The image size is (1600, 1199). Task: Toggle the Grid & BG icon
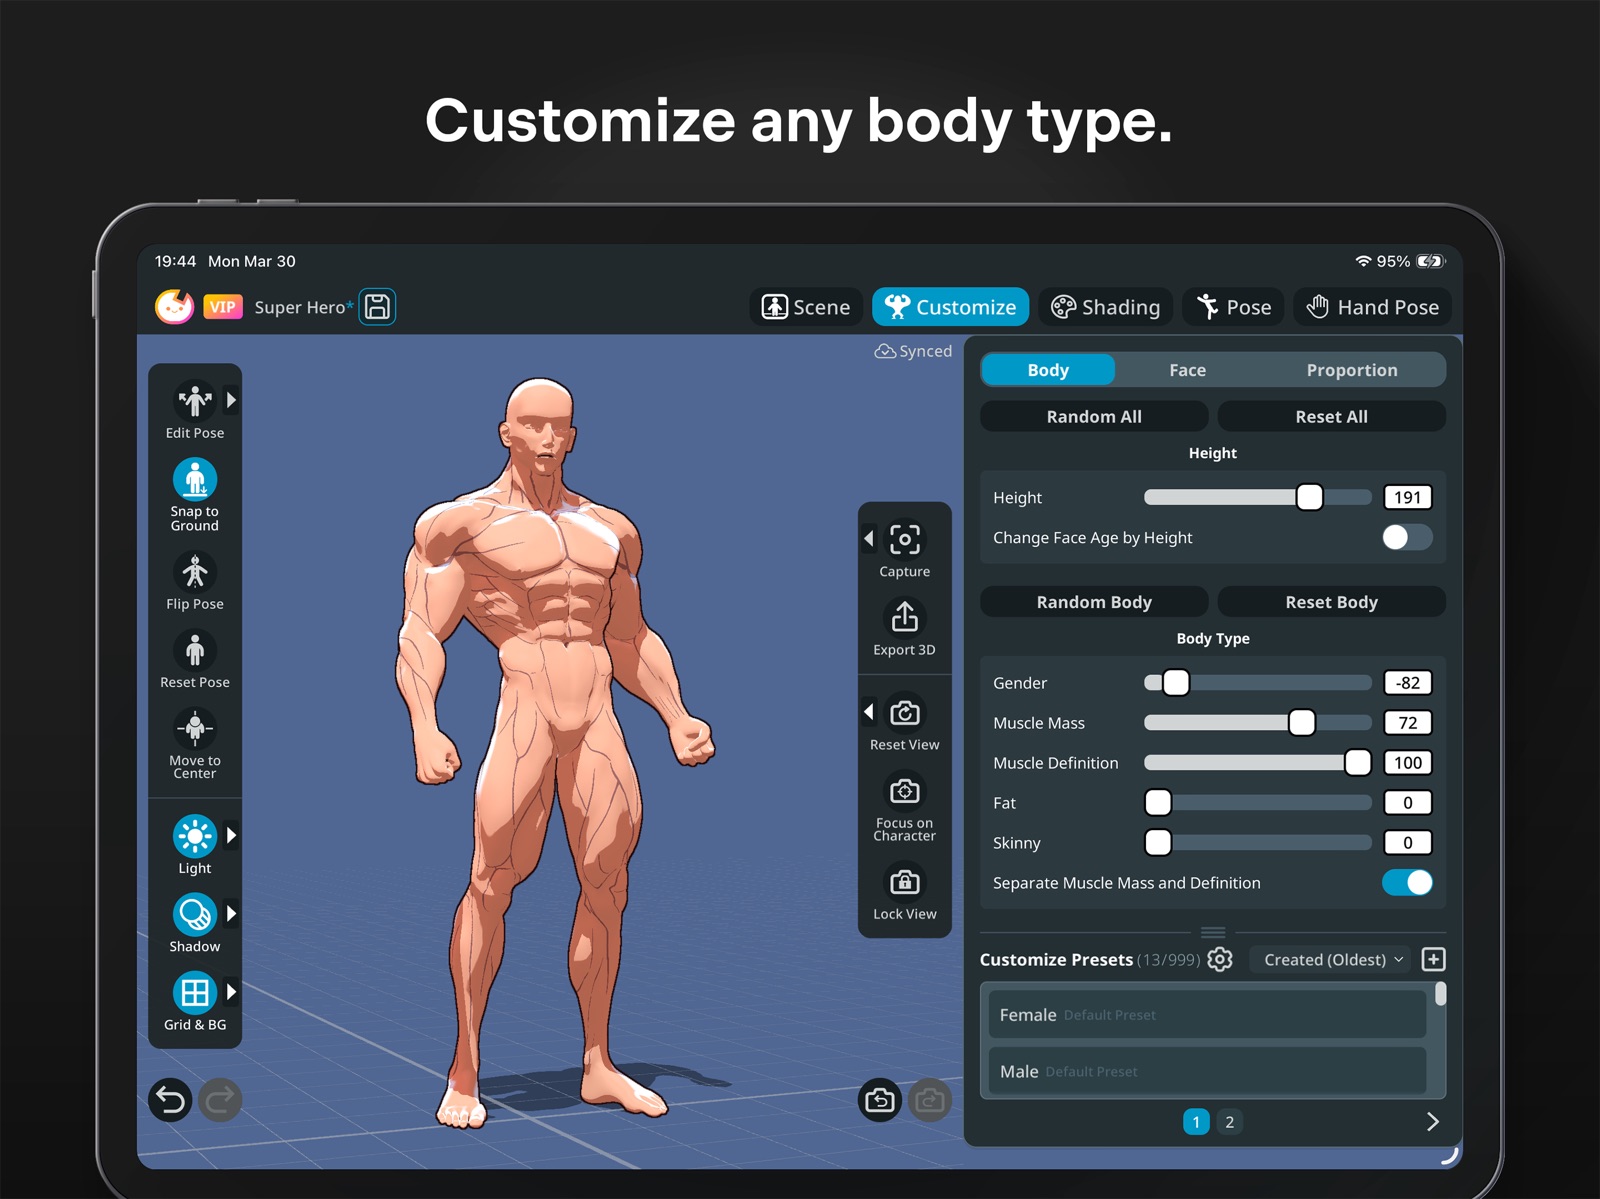pos(195,992)
